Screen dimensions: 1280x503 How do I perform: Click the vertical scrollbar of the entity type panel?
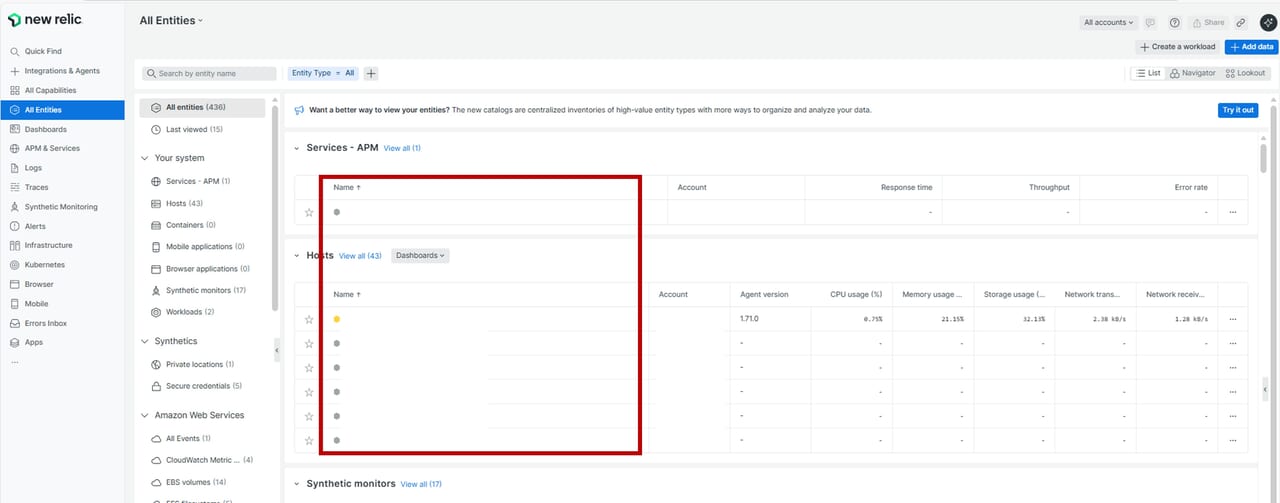275,200
